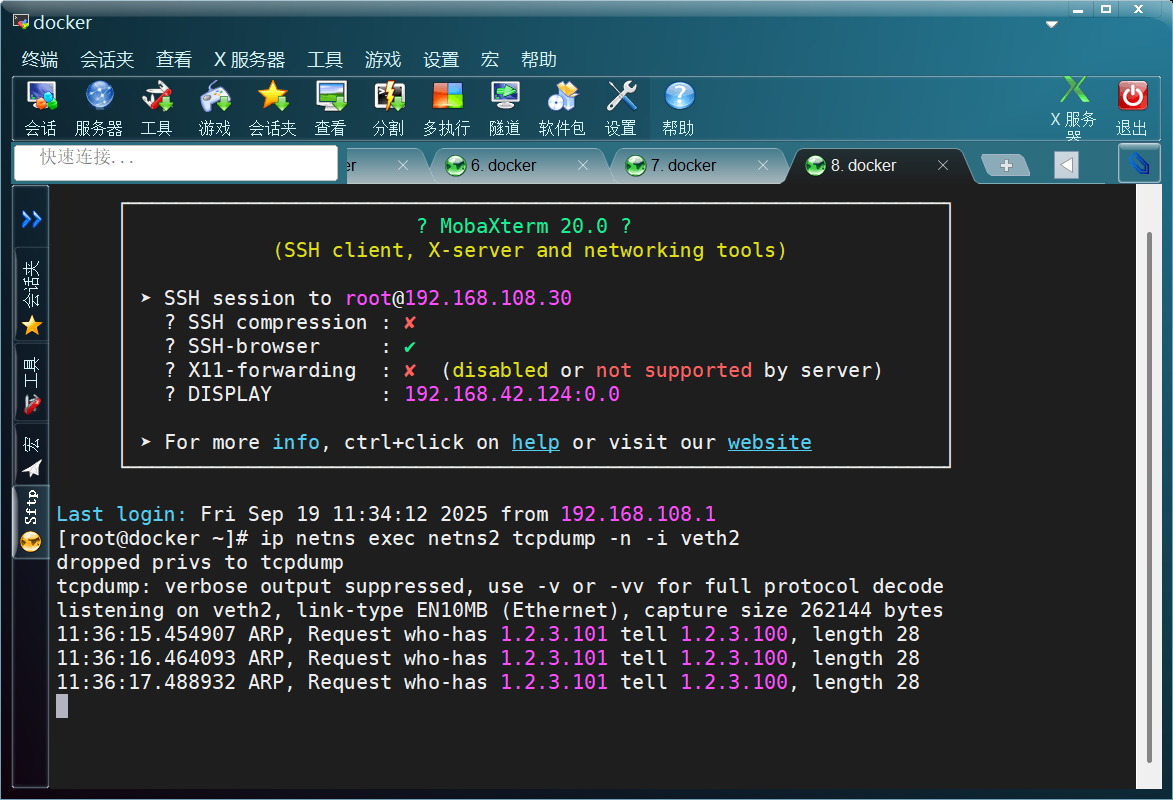The image size is (1173, 800).
Task: Click the red 退出 (Exit) power icon
Action: (1132, 109)
